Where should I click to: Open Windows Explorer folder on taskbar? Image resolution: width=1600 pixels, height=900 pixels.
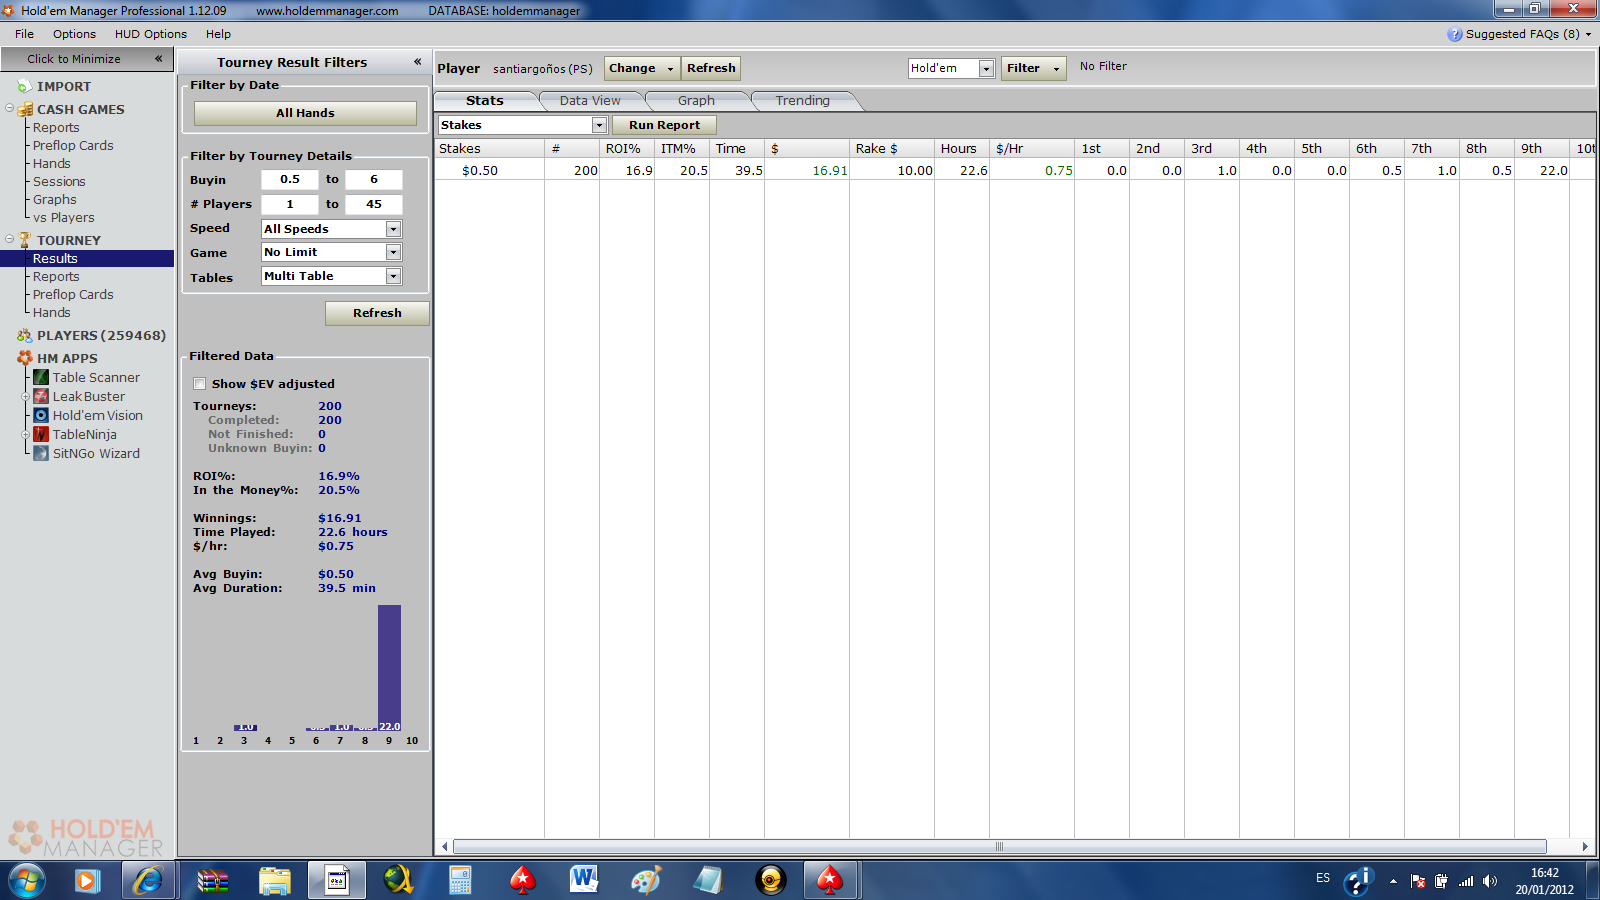click(274, 881)
